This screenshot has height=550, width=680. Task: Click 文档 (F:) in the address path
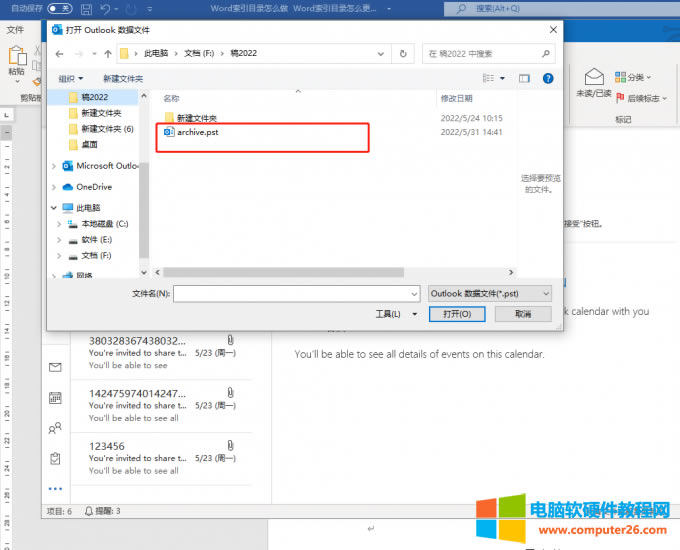coord(199,53)
